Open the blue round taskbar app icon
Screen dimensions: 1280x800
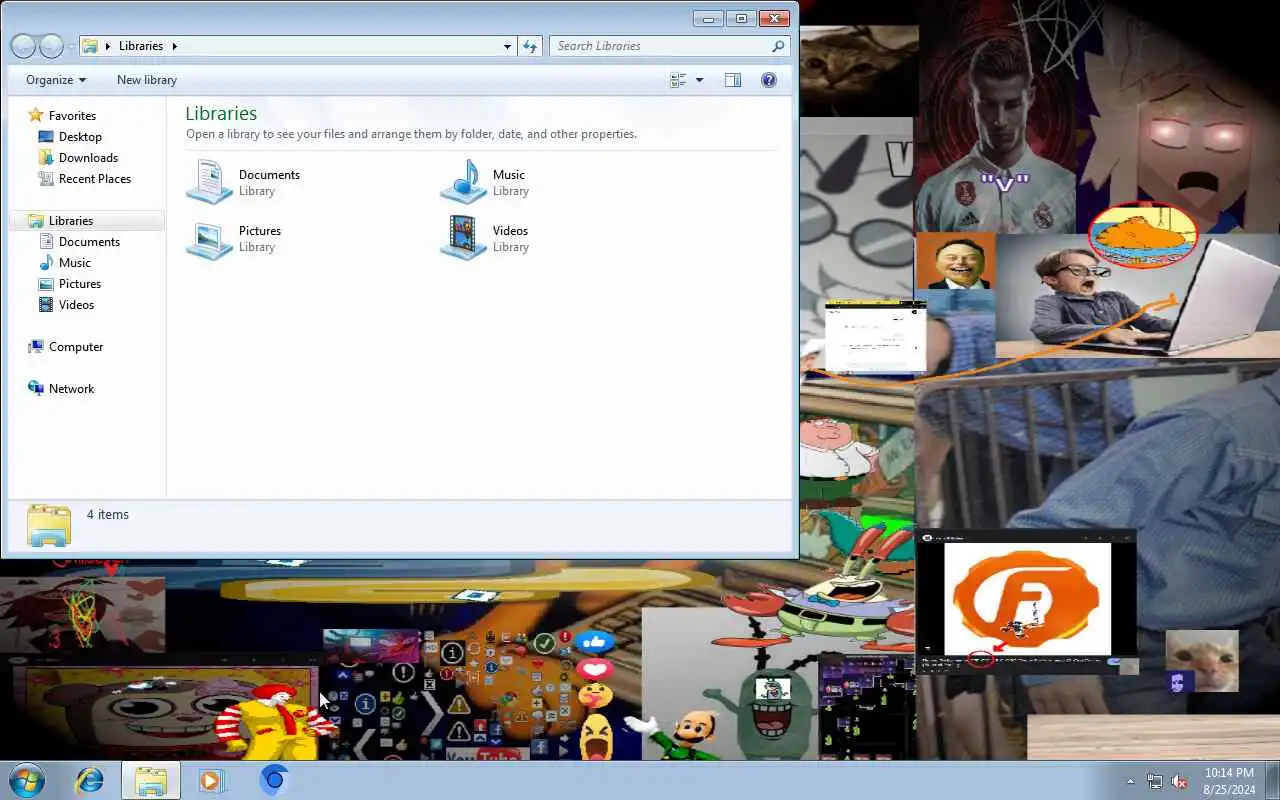pyautogui.click(x=274, y=780)
